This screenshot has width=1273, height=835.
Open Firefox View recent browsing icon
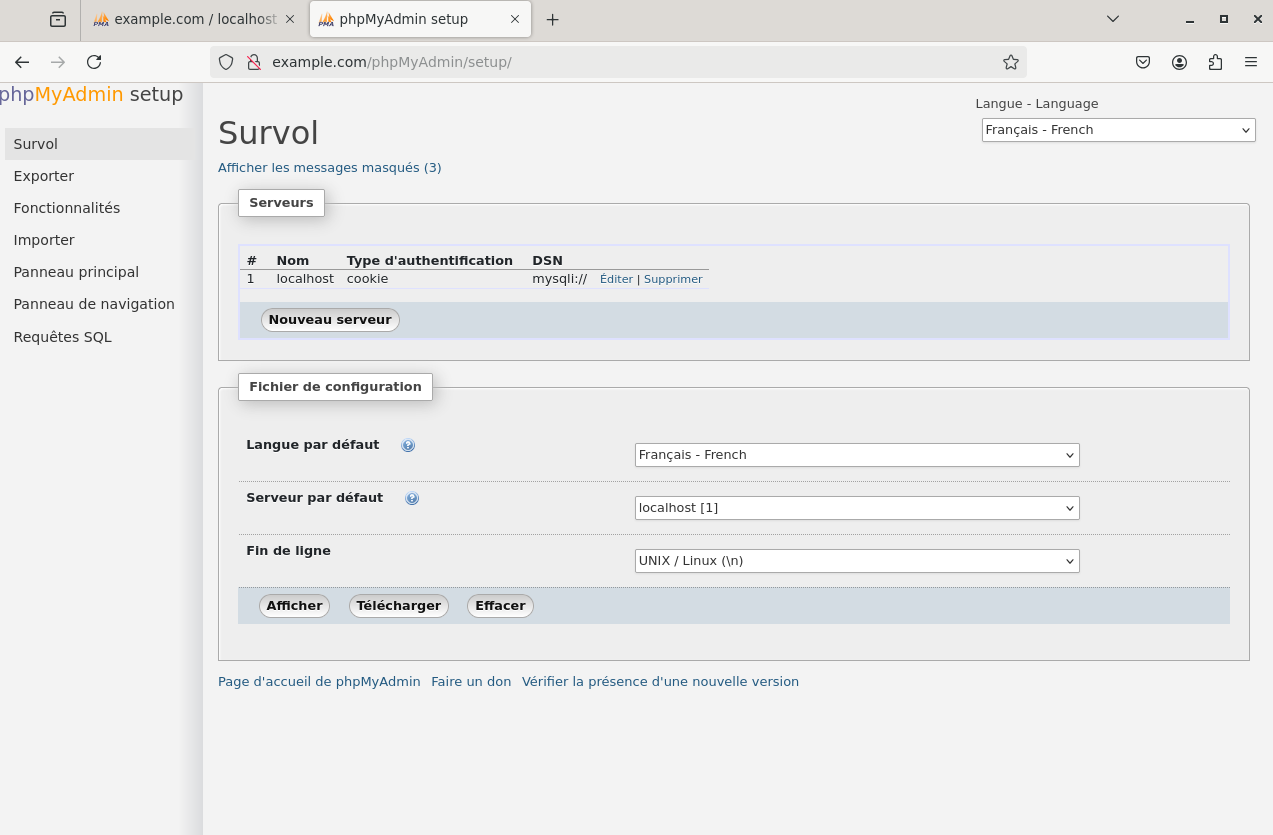tap(58, 20)
